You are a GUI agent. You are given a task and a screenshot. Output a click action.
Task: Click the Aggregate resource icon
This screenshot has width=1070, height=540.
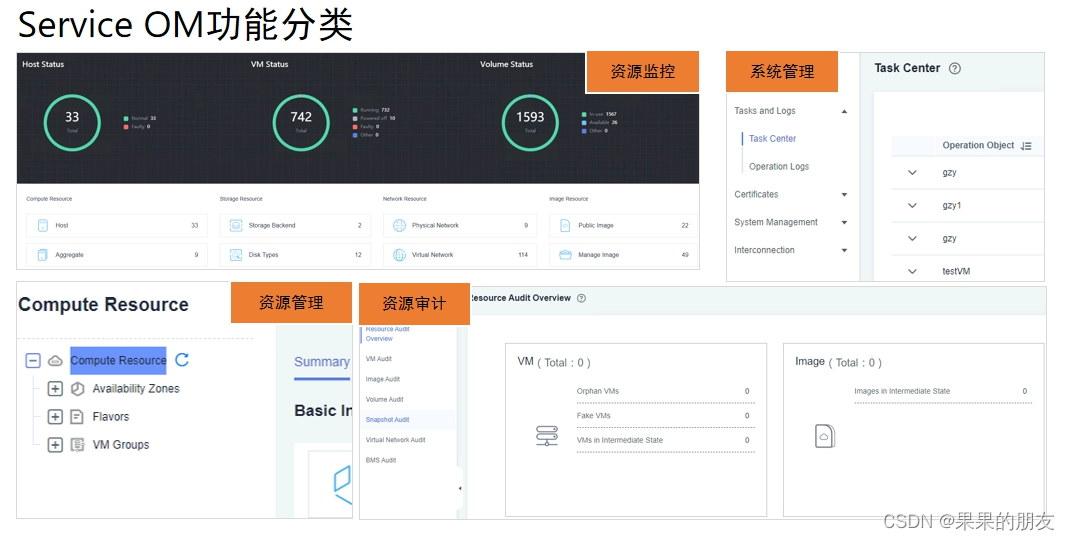(x=42, y=255)
